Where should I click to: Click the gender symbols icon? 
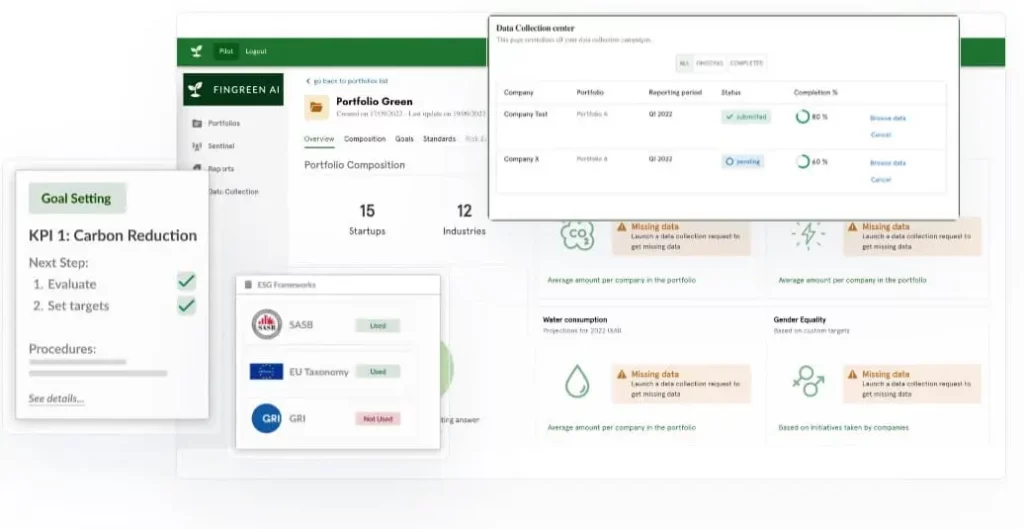[x=808, y=381]
